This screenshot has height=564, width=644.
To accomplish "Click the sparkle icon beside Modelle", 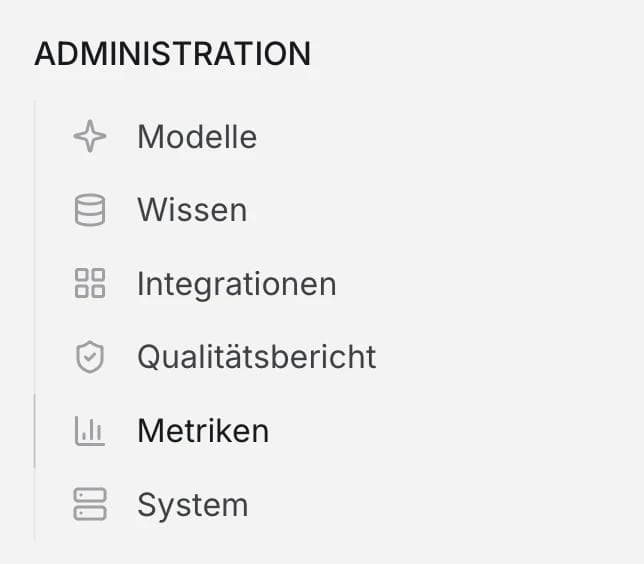I will pos(90,137).
